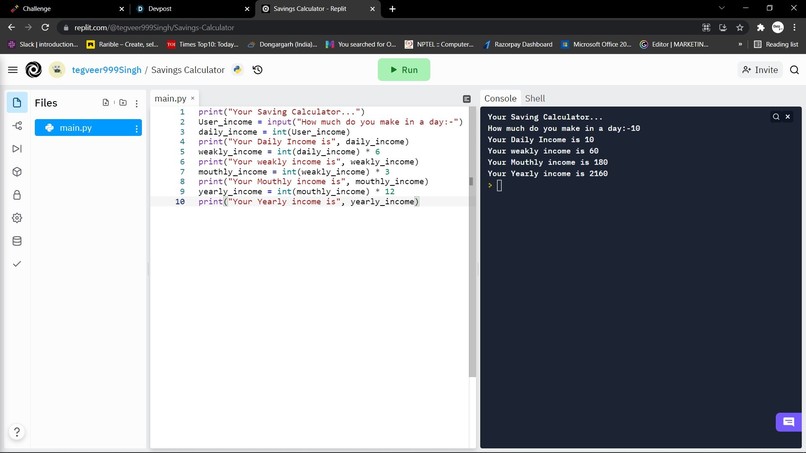The height and width of the screenshot is (453, 806).
Task: Open the Chrome three-dot menu
Action: tap(795, 27)
